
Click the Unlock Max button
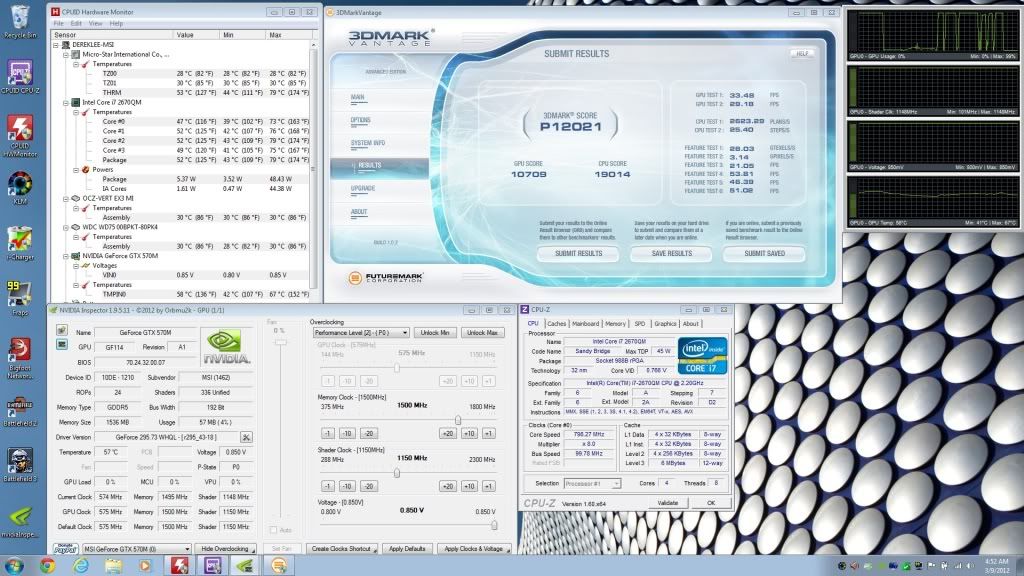(482, 333)
